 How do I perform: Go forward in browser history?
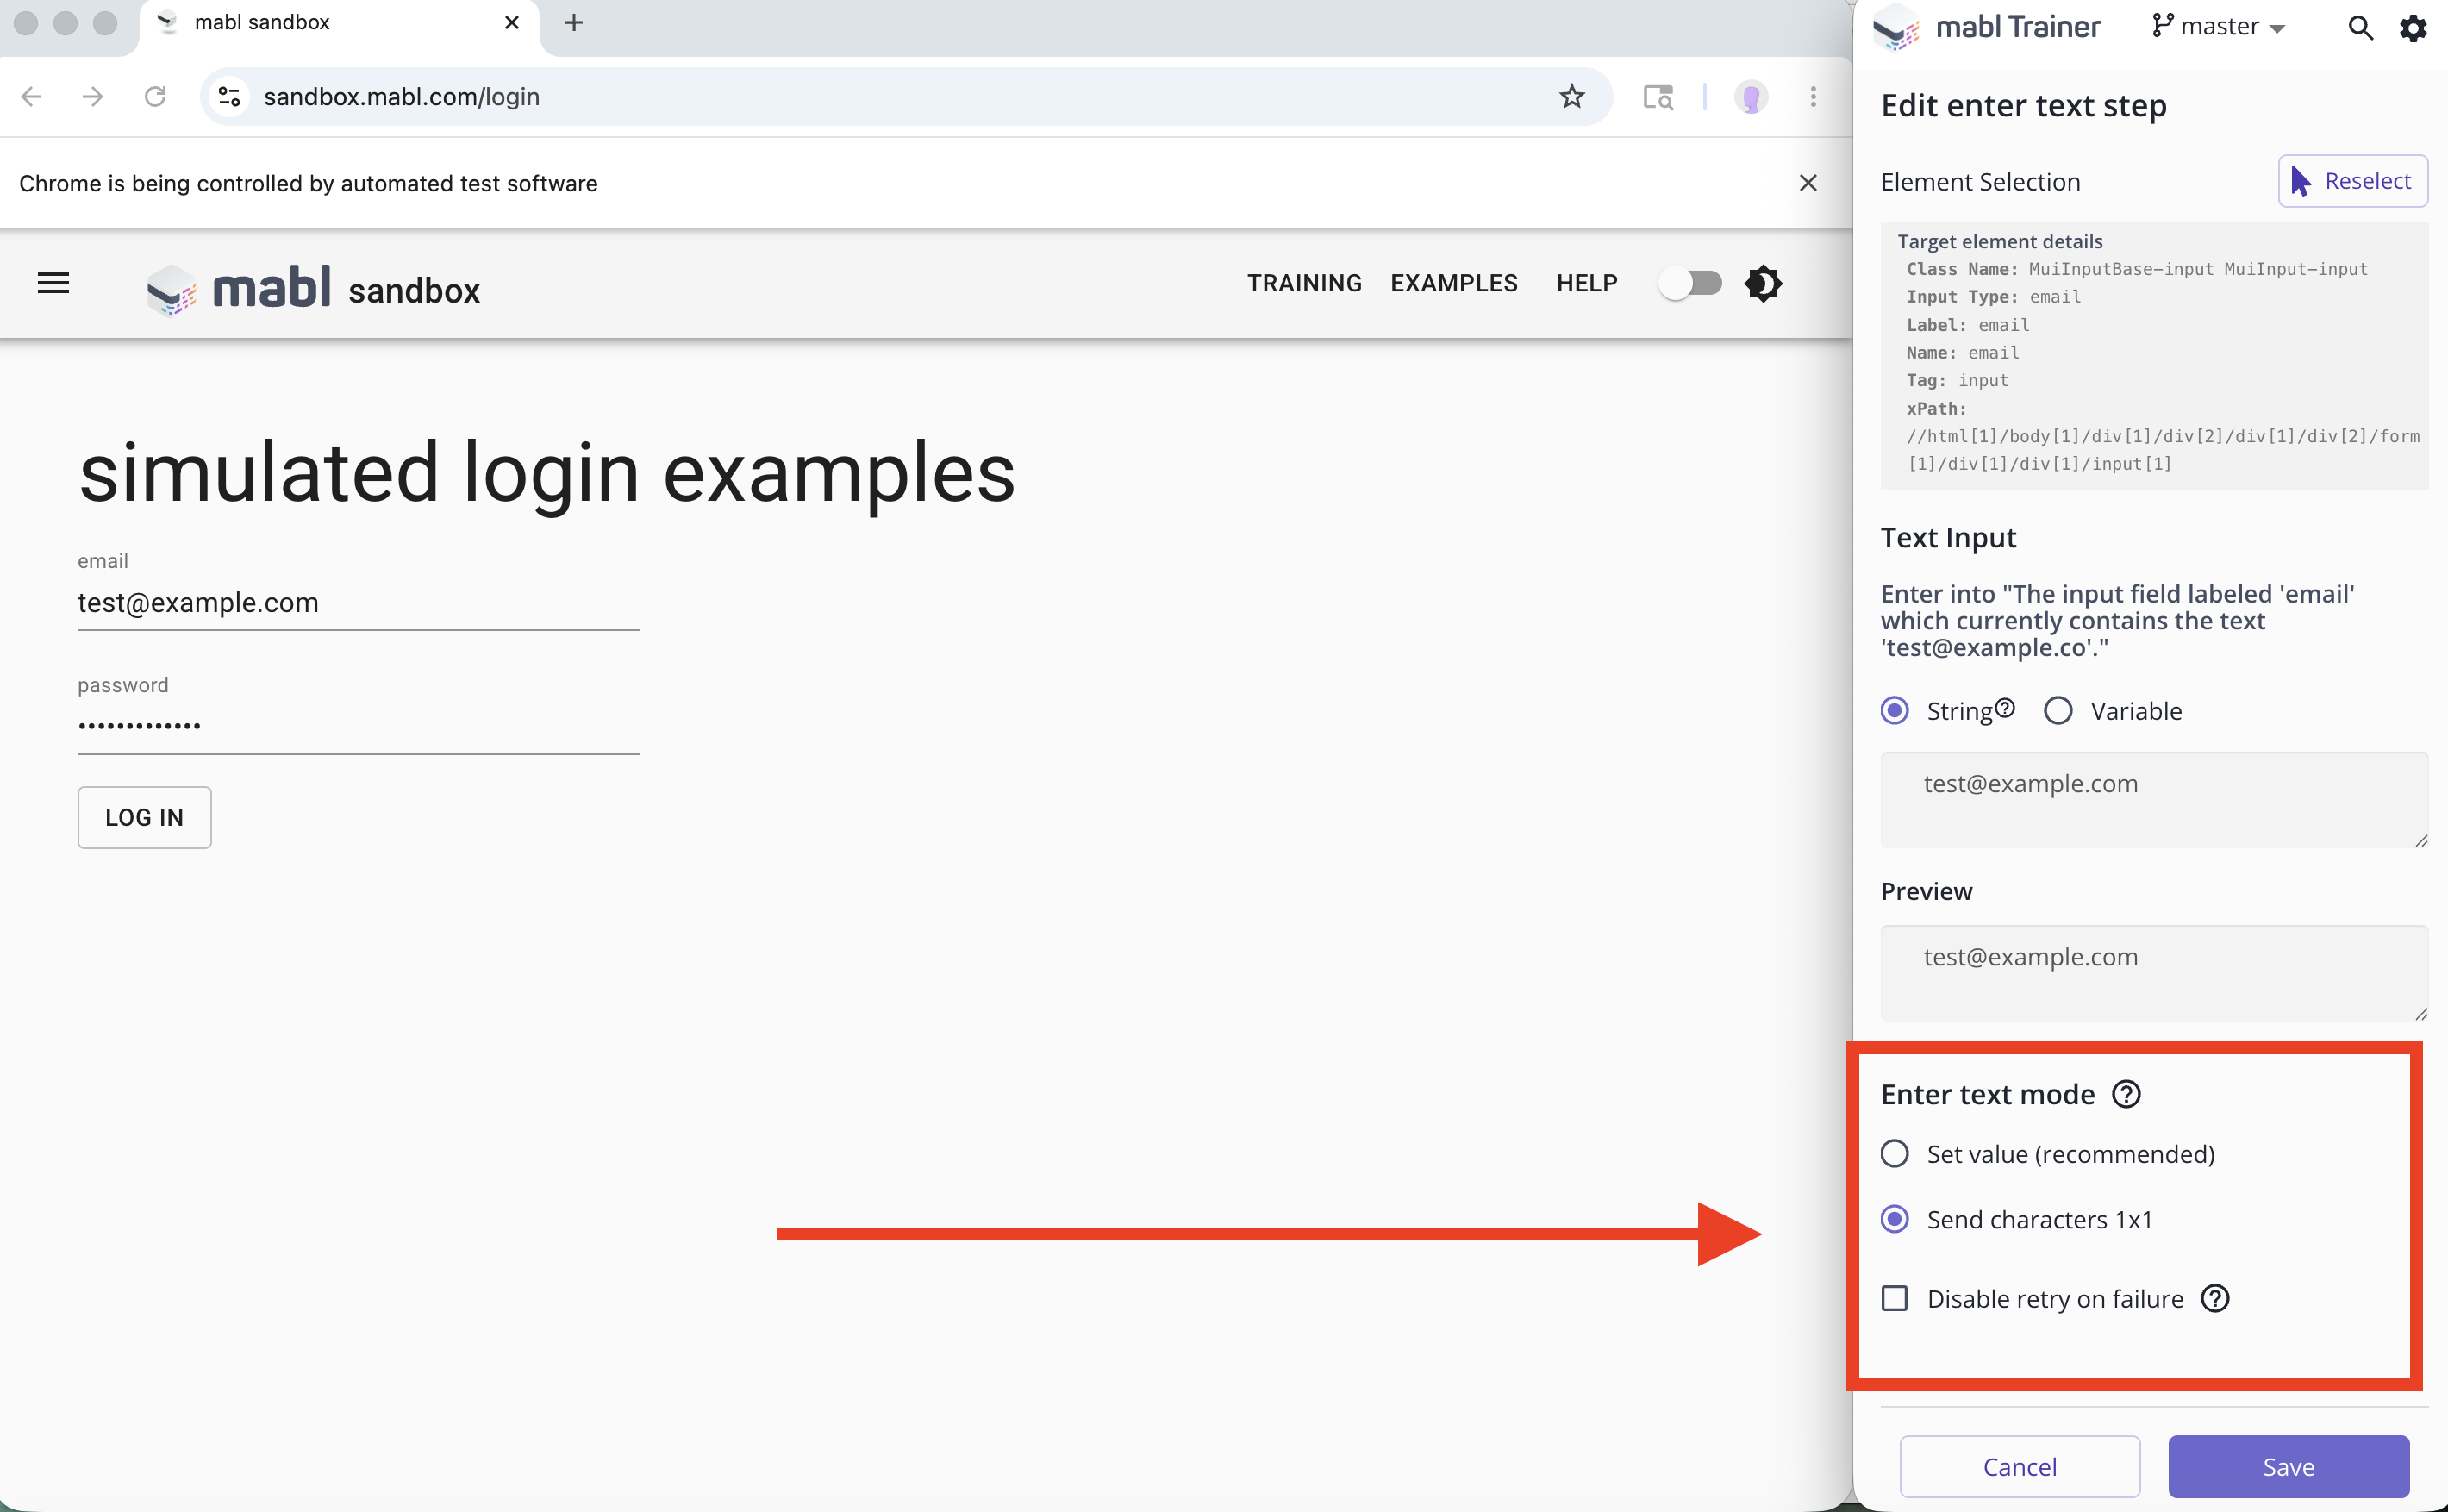93,97
